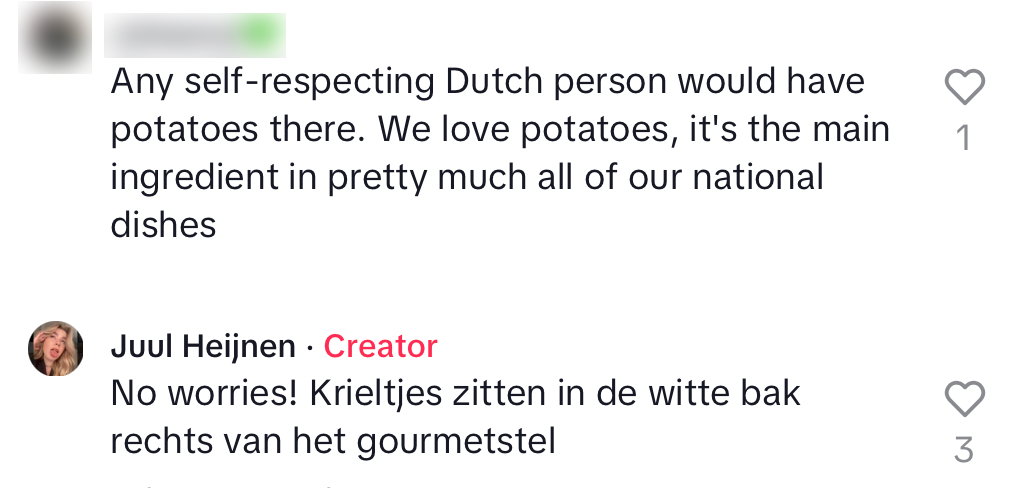Select the line starting 'Any self-respecting Dutch'
The image size is (1020, 488).
pos(487,81)
